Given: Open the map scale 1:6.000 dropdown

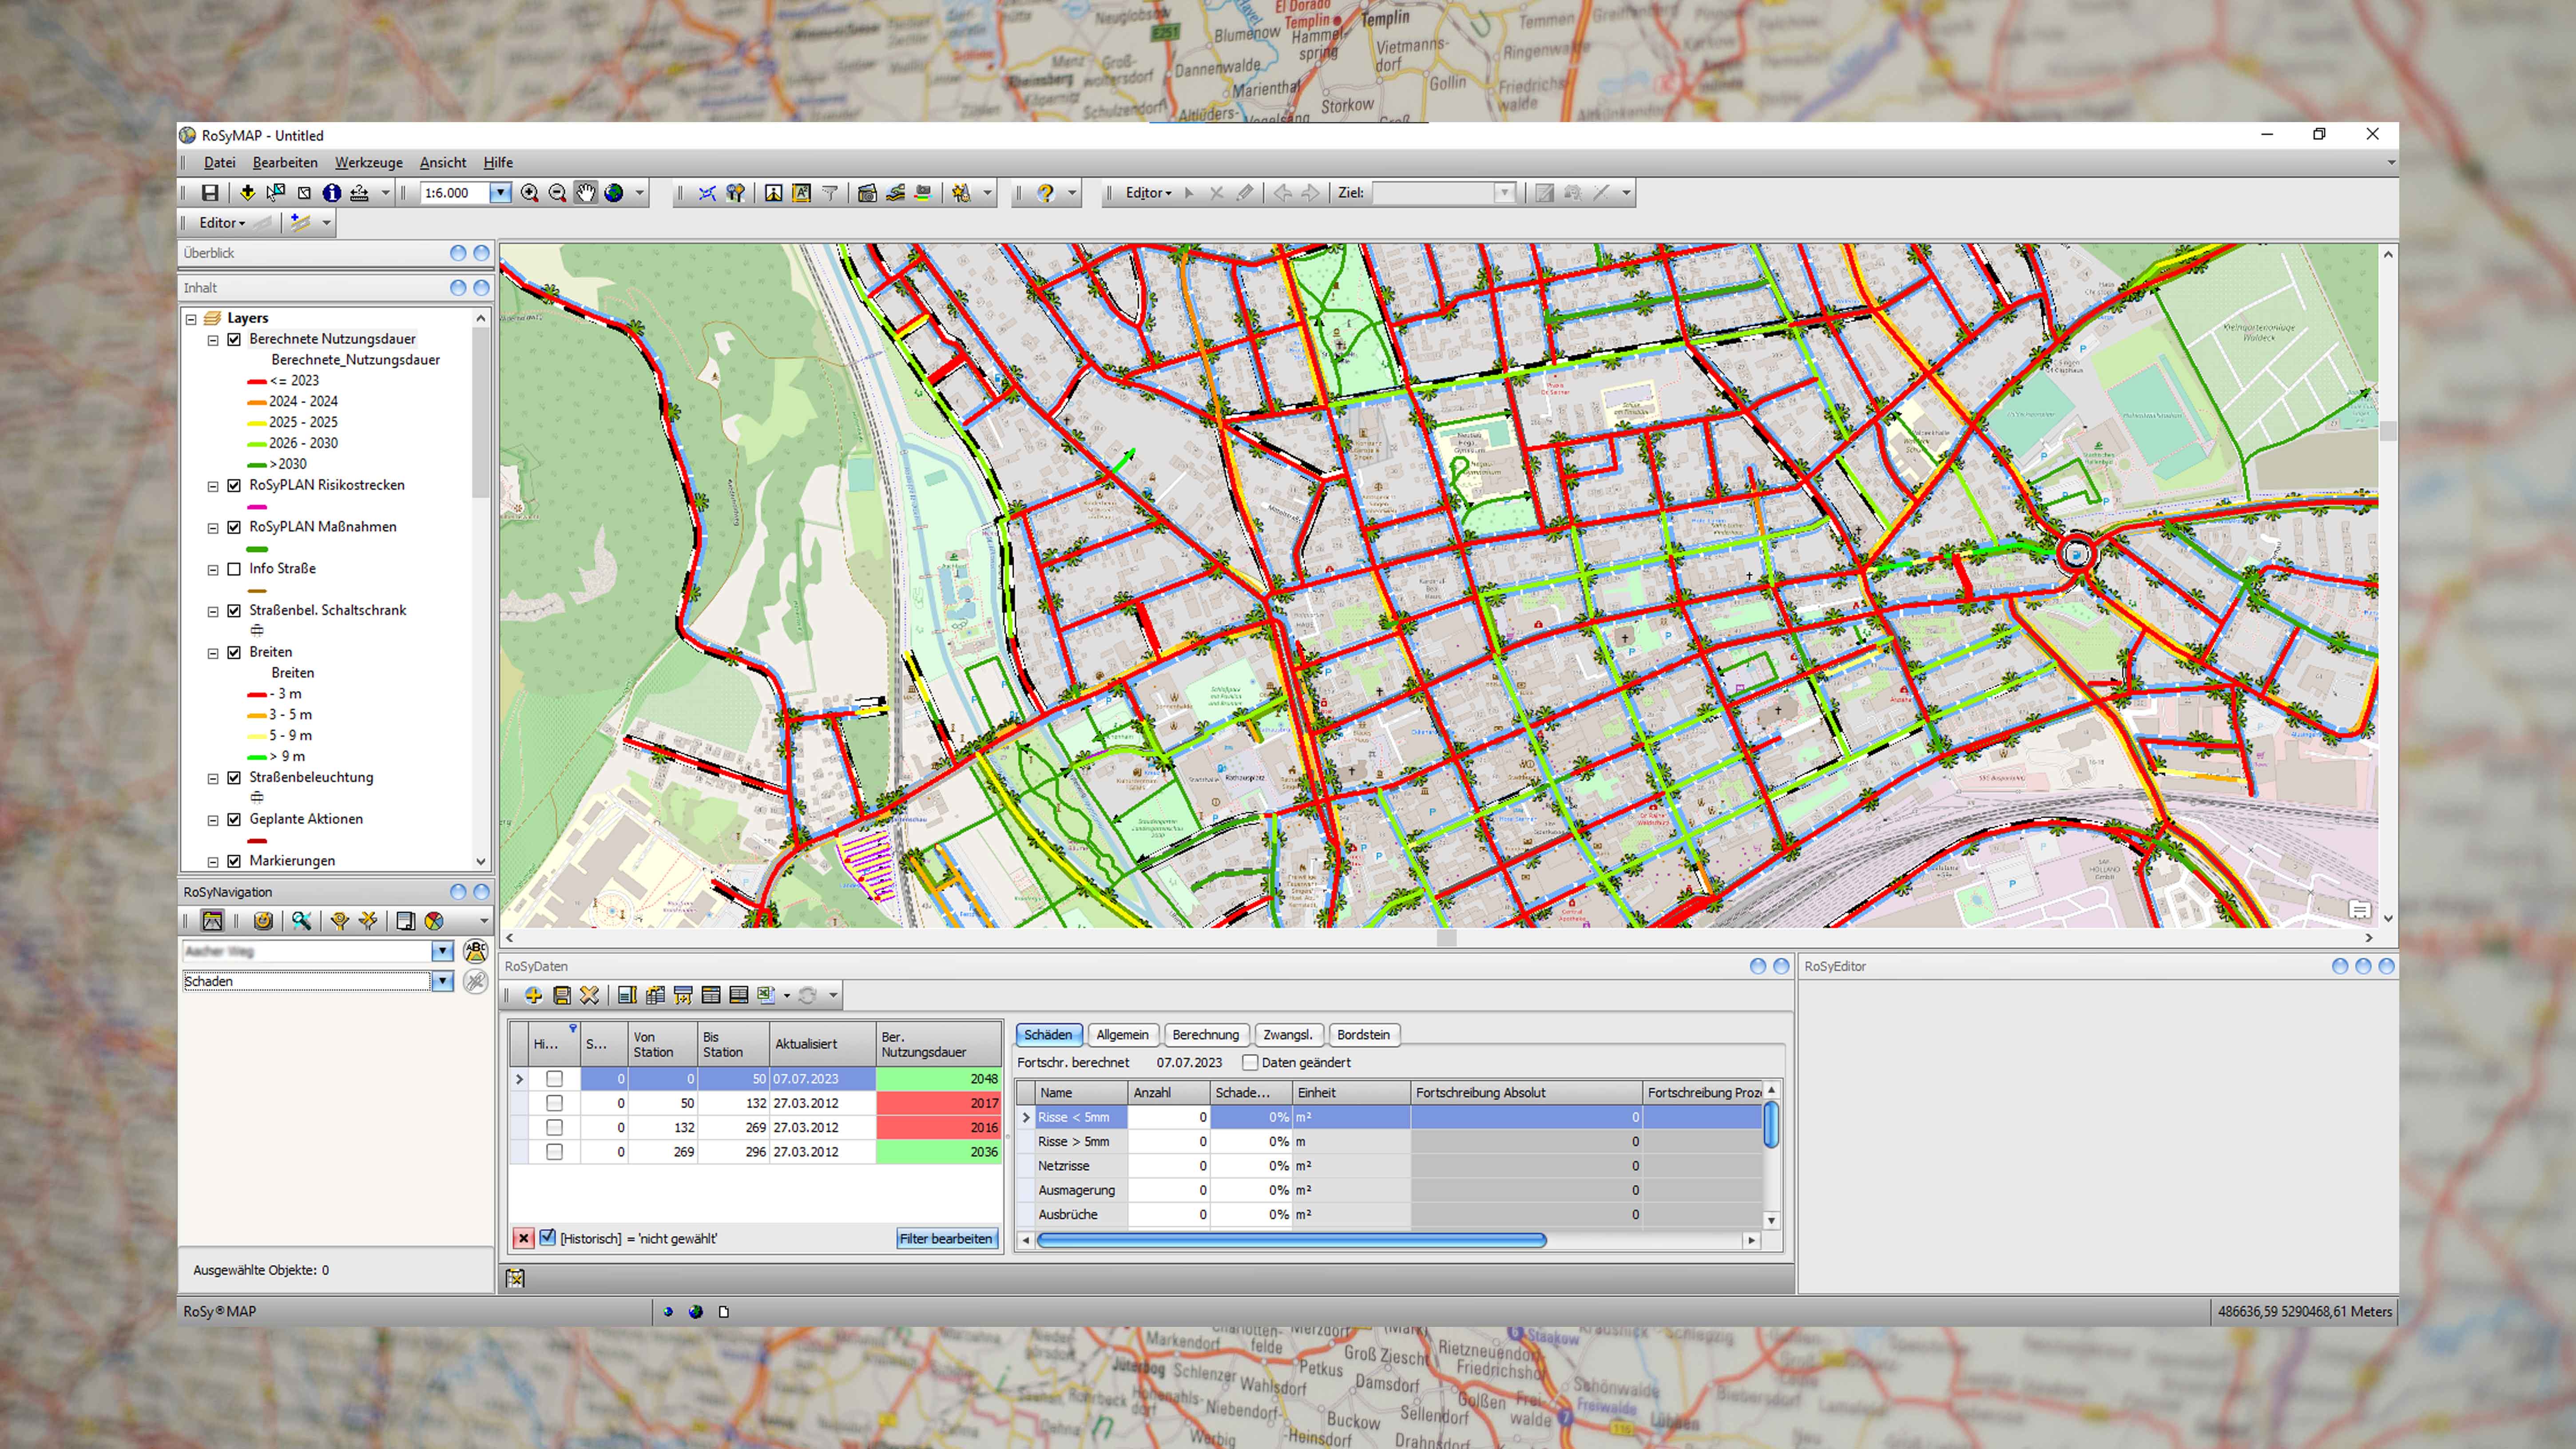Looking at the screenshot, I should pos(500,193).
